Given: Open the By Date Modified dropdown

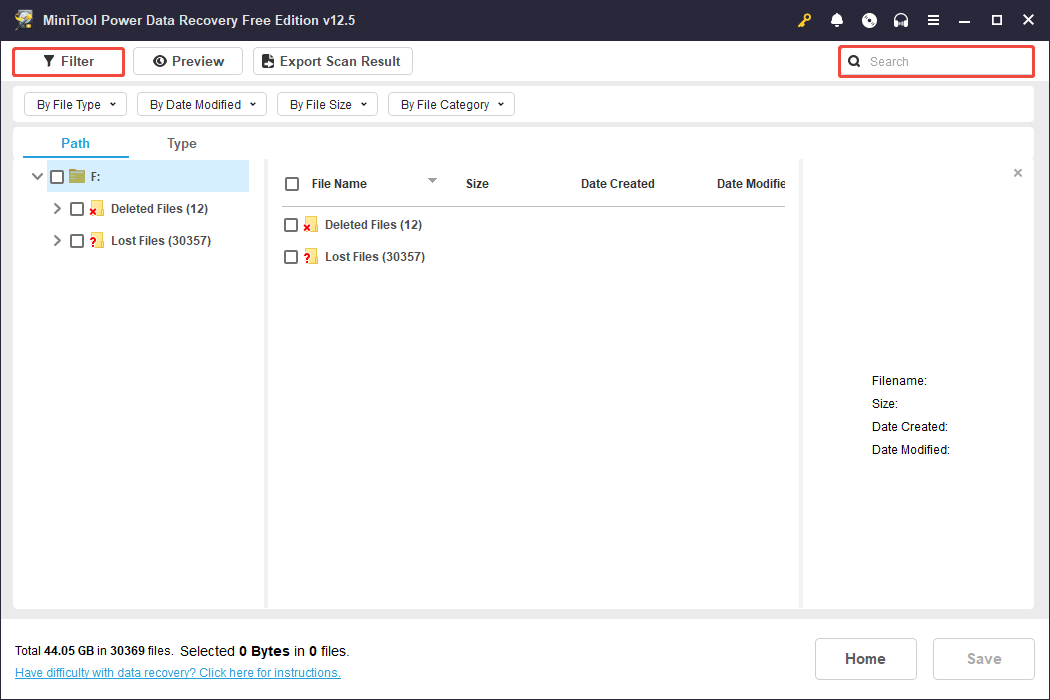Looking at the screenshot, I should 202,104.
